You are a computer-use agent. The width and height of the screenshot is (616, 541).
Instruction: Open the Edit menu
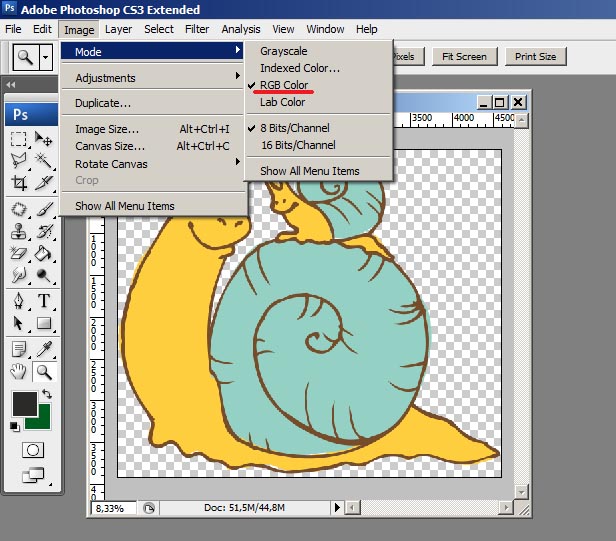point(42,29)
